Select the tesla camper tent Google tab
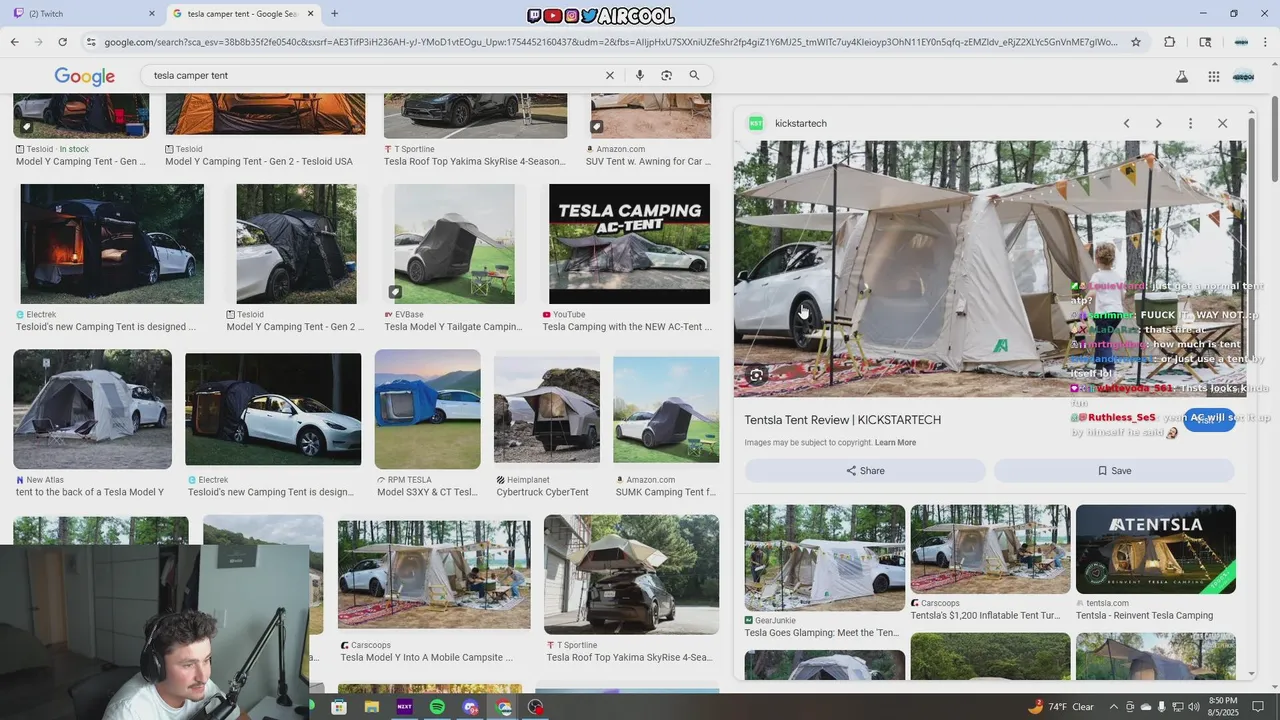1280x720 pixels. pos(242,14)
